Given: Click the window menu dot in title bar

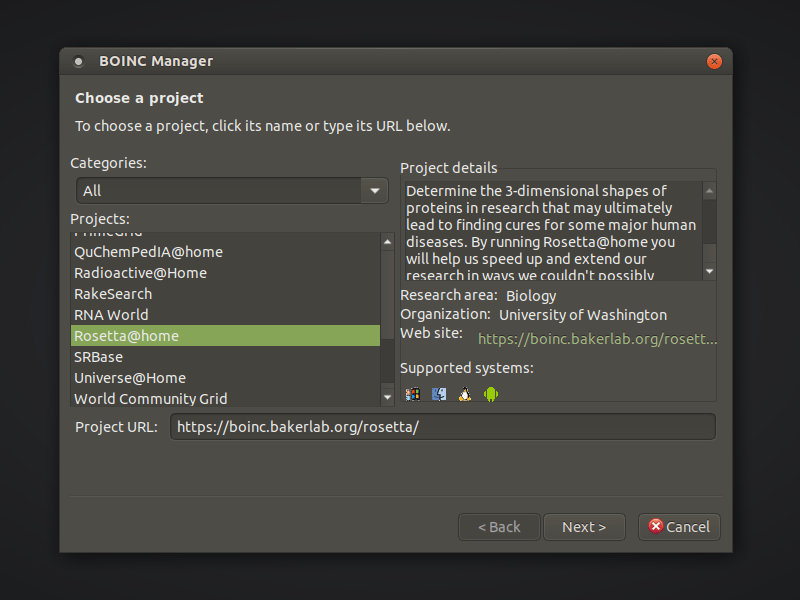Looking at the screenshot, I should (79, 62).
